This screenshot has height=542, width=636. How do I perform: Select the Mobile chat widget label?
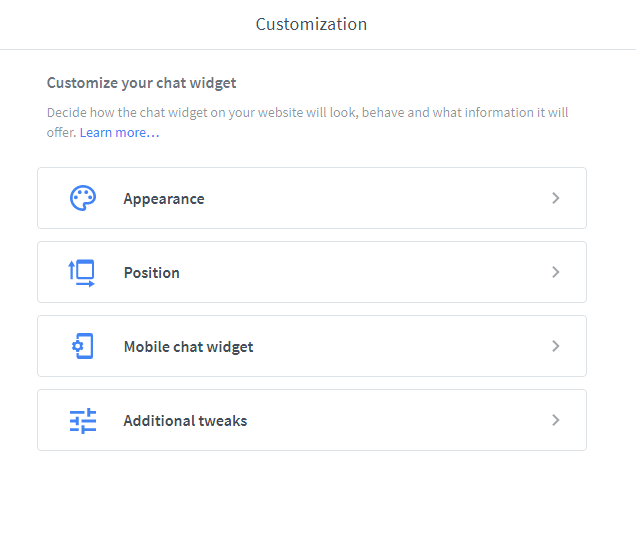pyautogui.click(x=188, y=347)
